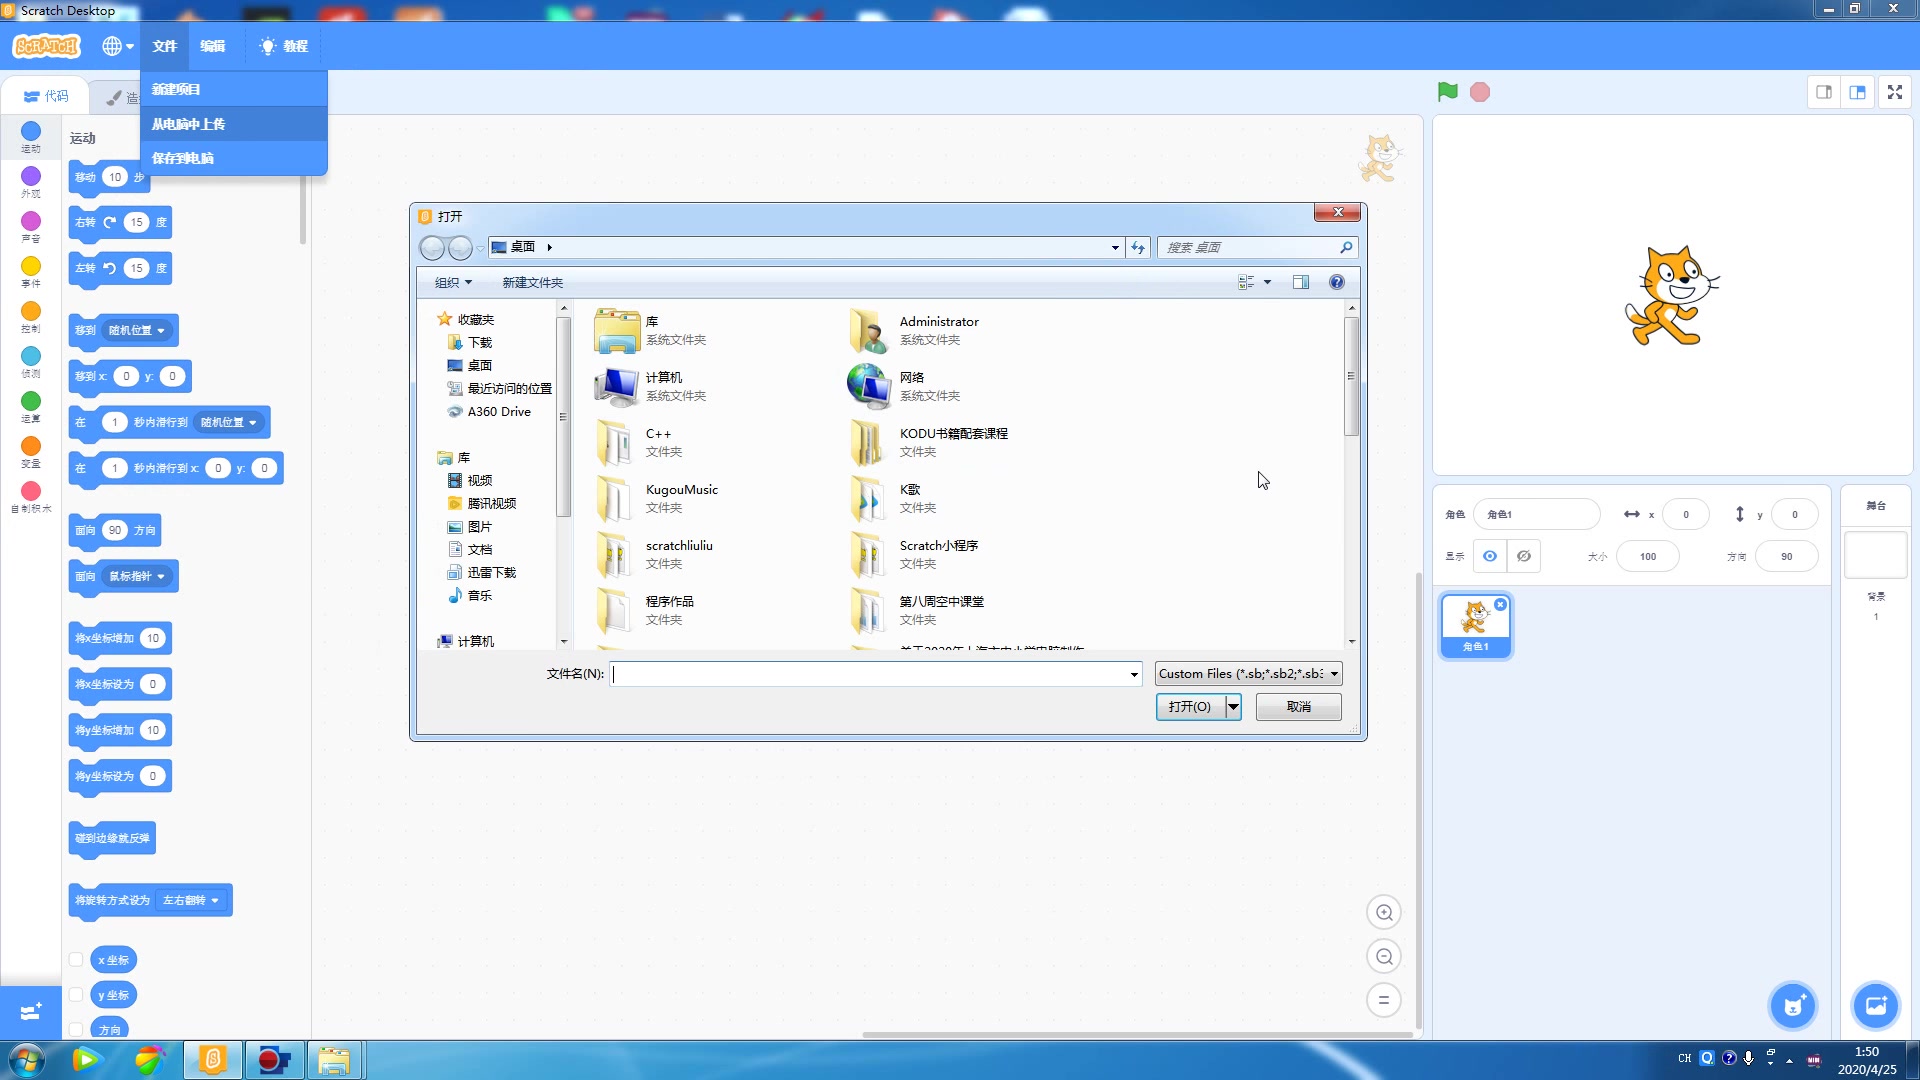
Task: Select the pink 自制积木 category
Action: coord(31,496)
